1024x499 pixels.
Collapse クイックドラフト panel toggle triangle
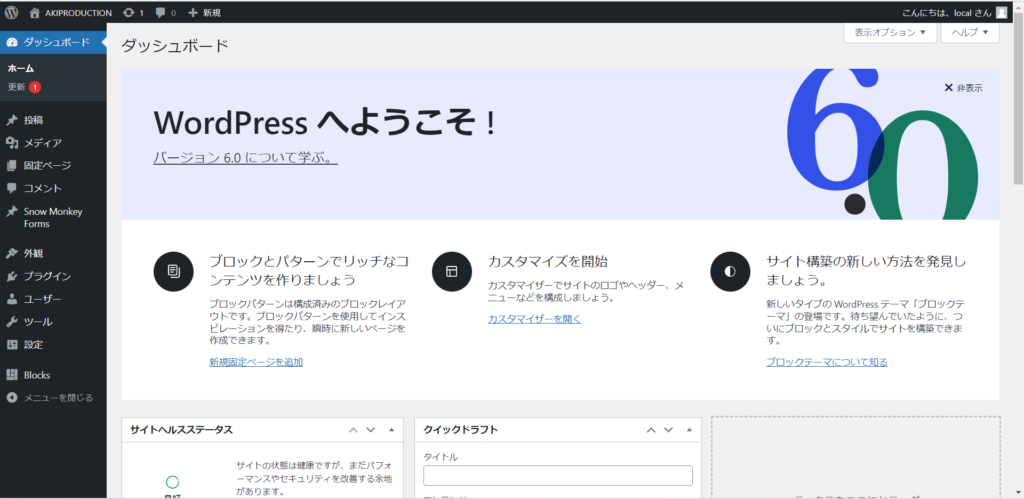click(690, 430)
